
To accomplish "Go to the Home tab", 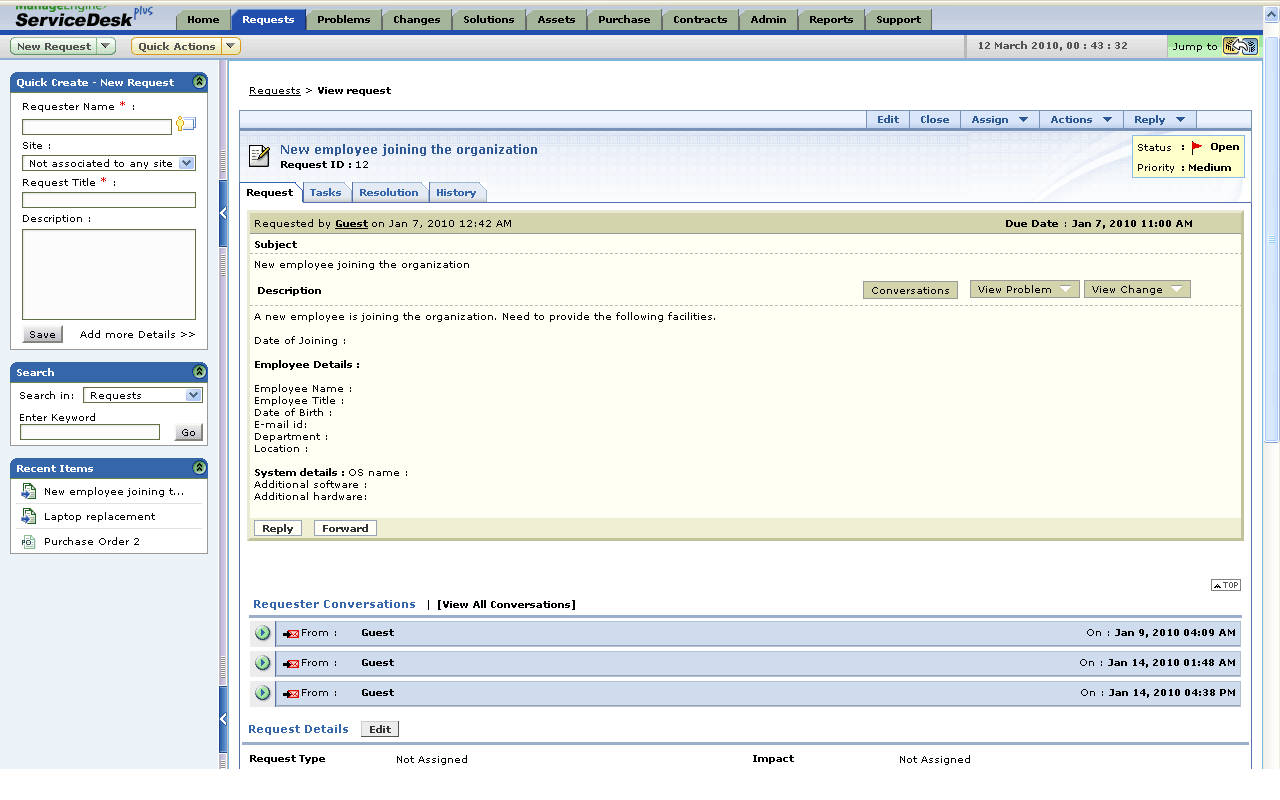I will click(x=203, y=20).
